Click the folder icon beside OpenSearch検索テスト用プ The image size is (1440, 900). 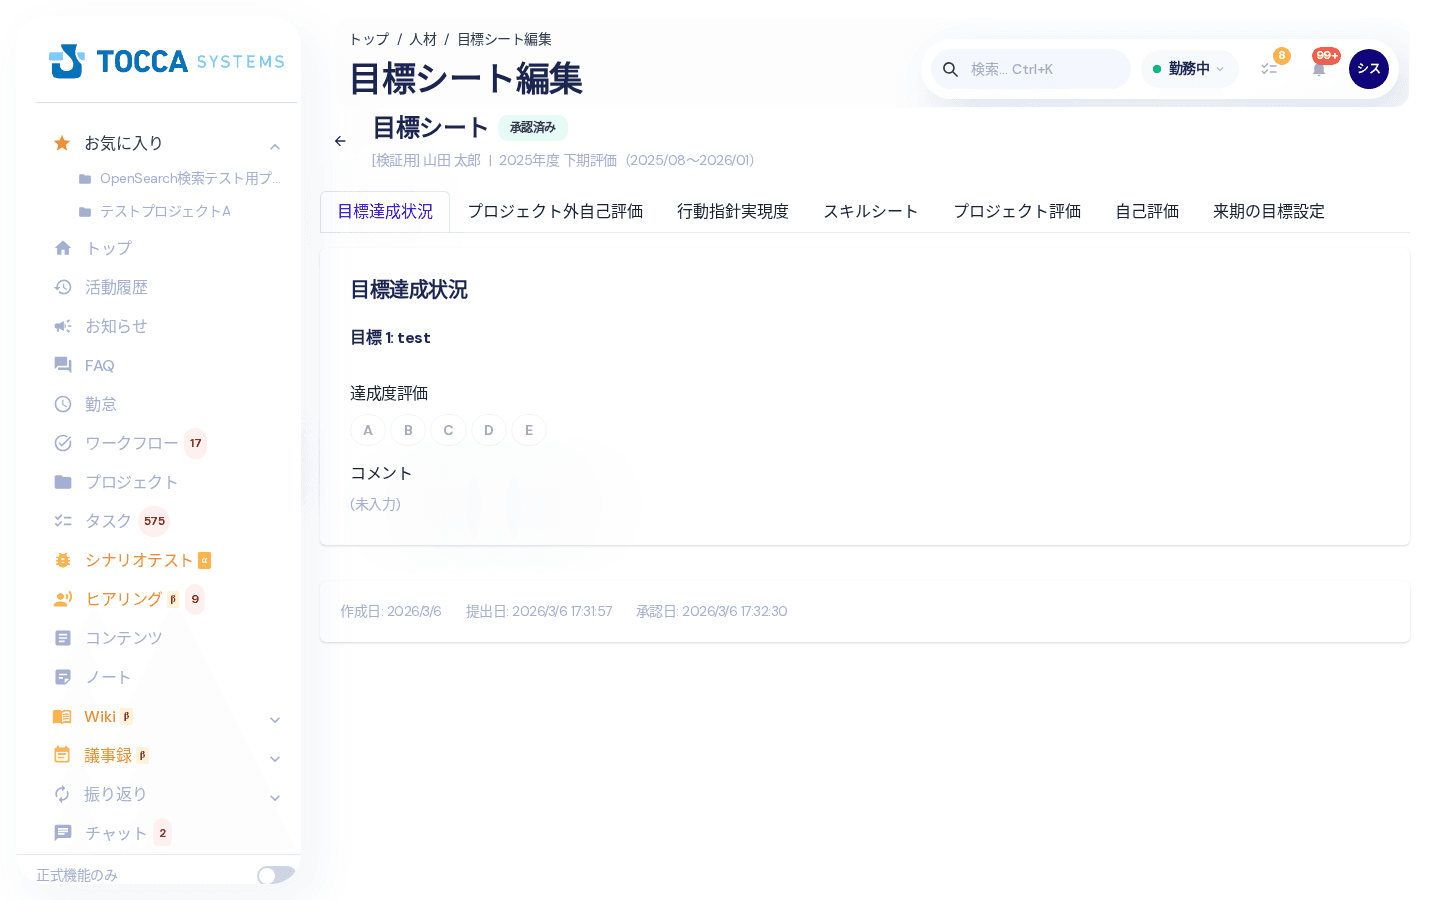coord(85,179)
